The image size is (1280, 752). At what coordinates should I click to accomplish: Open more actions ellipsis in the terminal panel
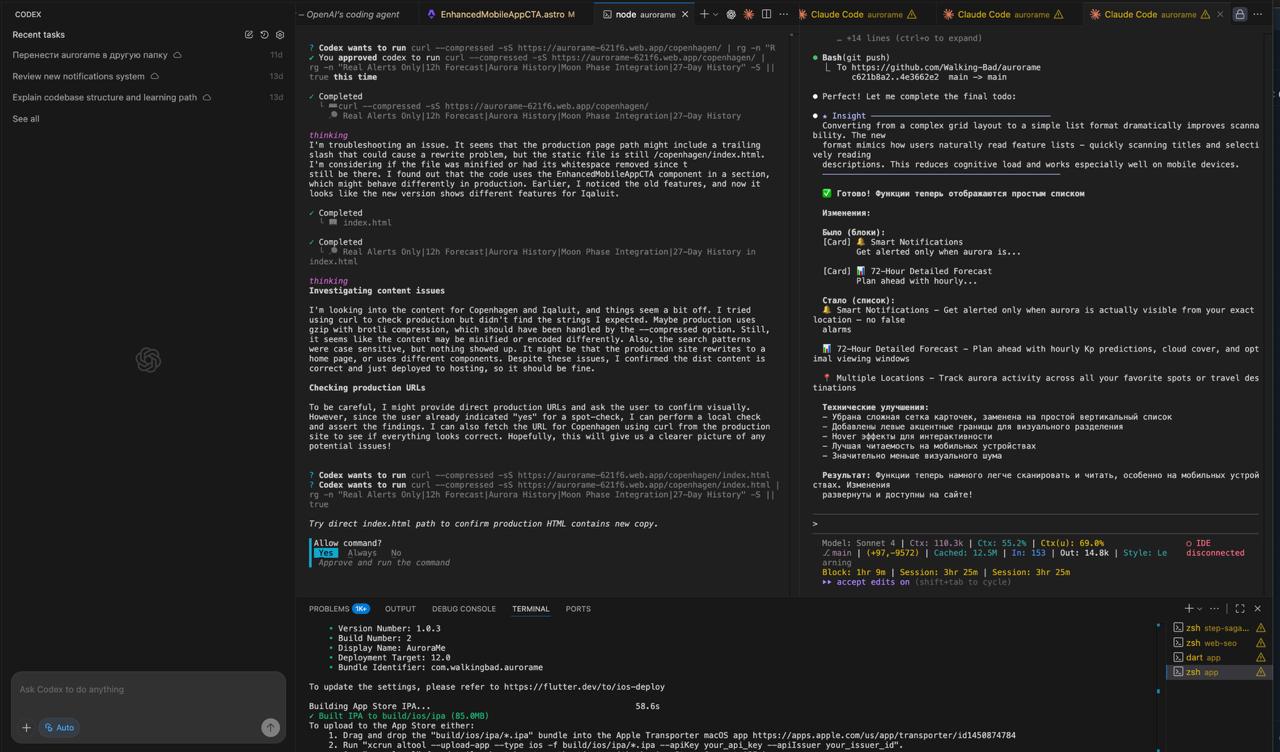[1215, 608]
